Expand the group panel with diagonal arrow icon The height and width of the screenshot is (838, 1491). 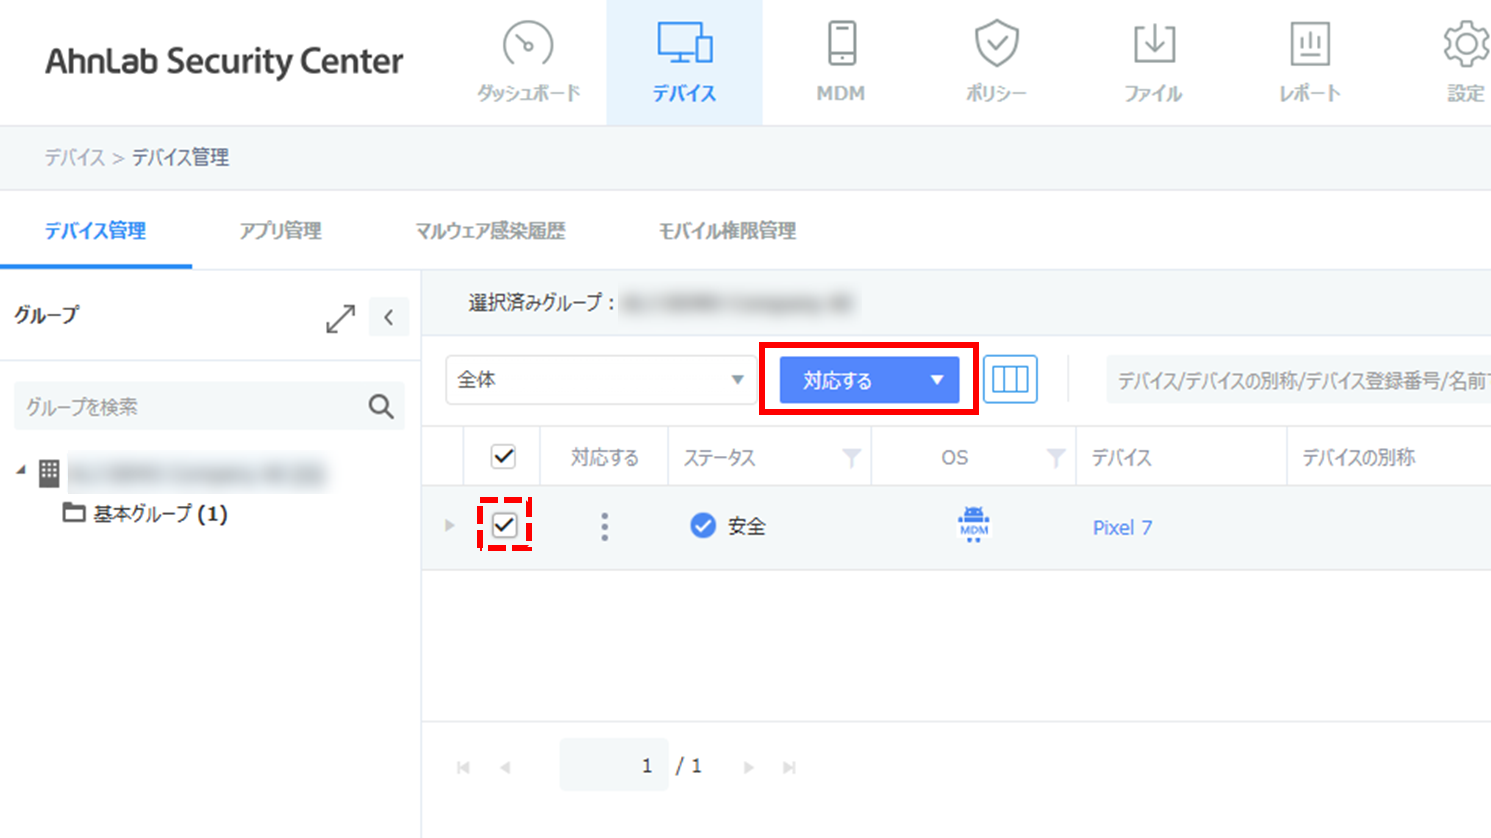pyautogui.click(x=341, y=318)
